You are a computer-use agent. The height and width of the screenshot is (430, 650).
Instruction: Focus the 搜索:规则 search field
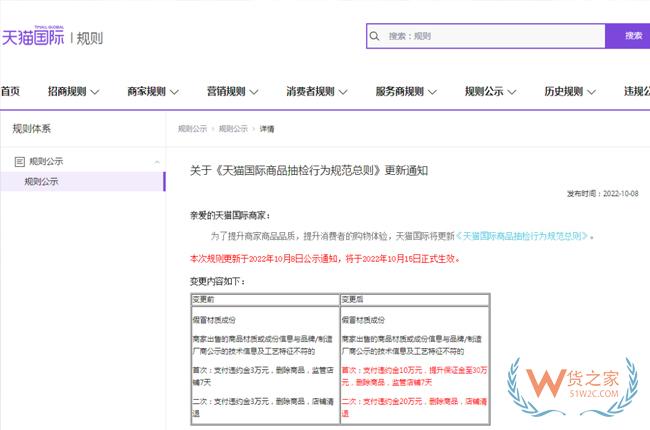point(486,36)
